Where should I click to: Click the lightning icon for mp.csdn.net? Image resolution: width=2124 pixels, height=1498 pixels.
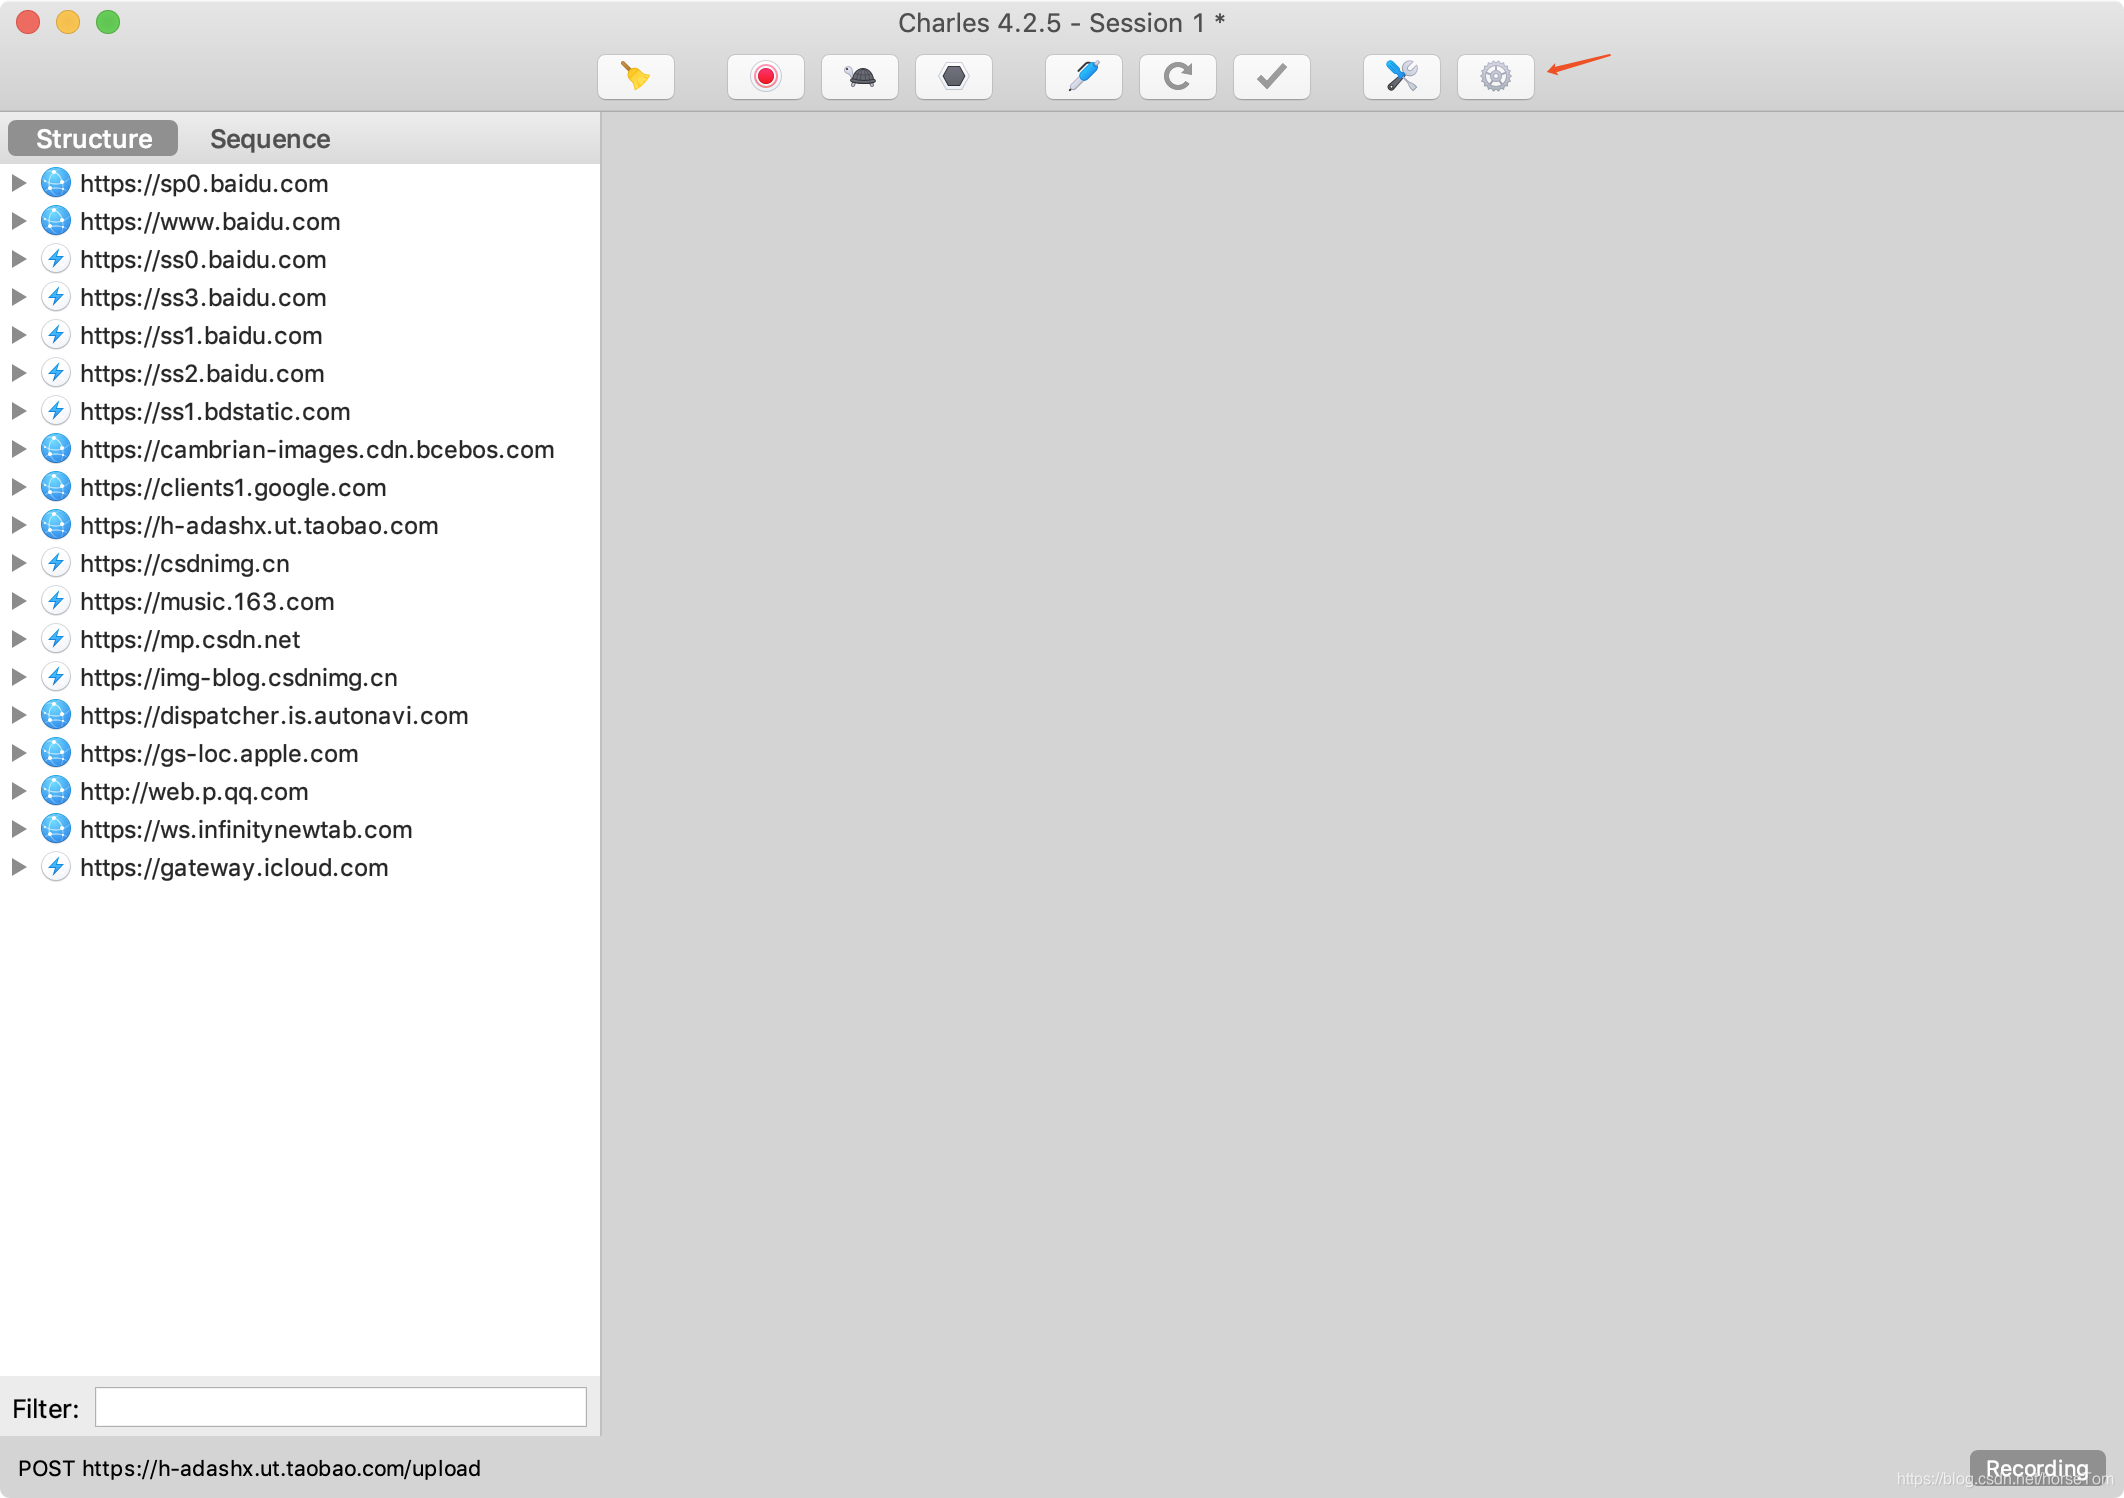point(56,639)
